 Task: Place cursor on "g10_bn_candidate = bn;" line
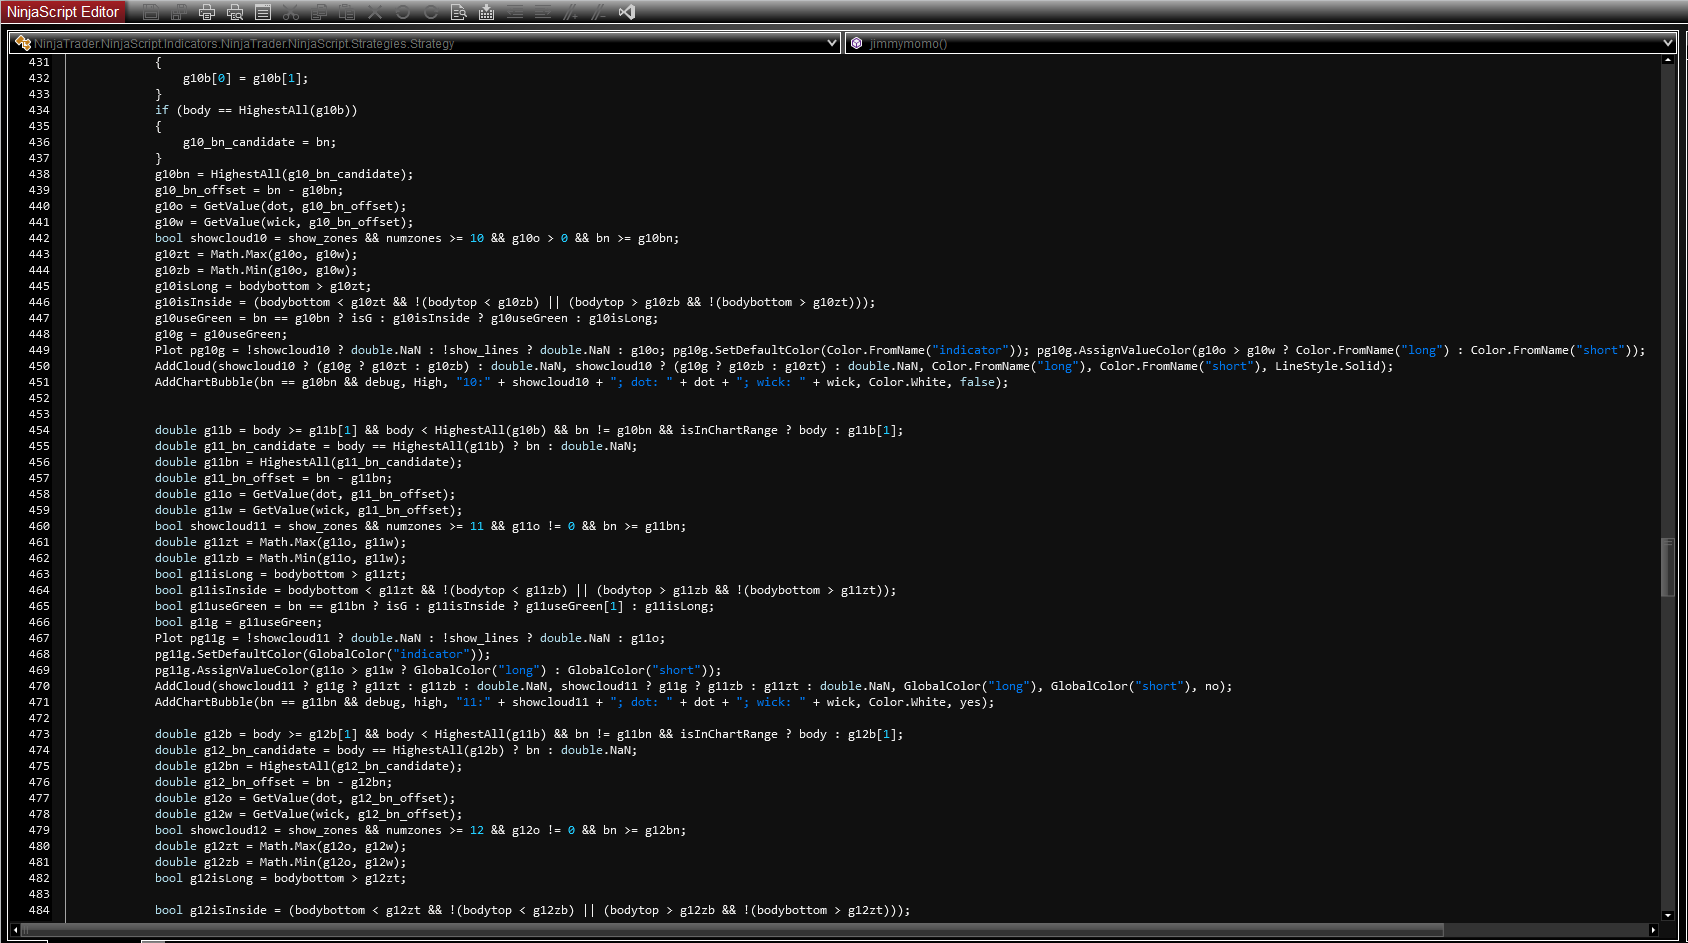259,142
